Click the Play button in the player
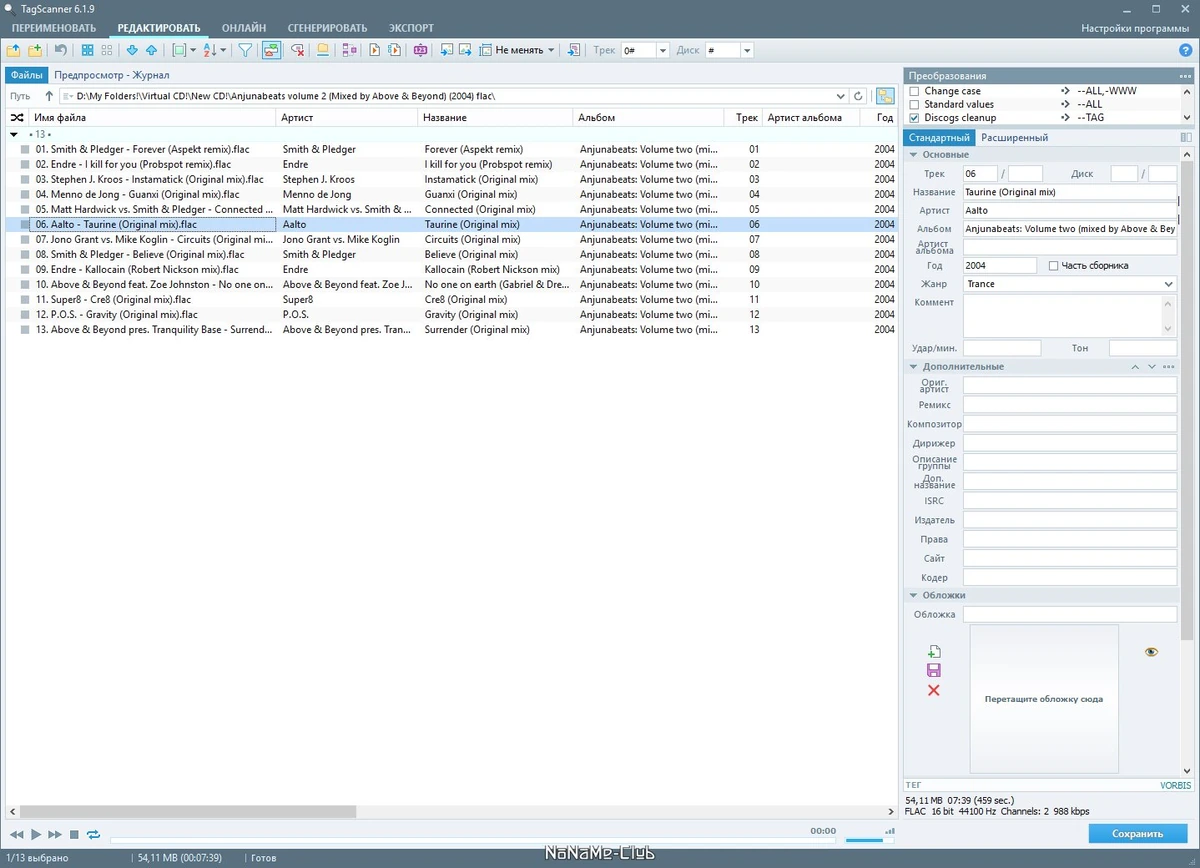 click(x=36, y=834)
